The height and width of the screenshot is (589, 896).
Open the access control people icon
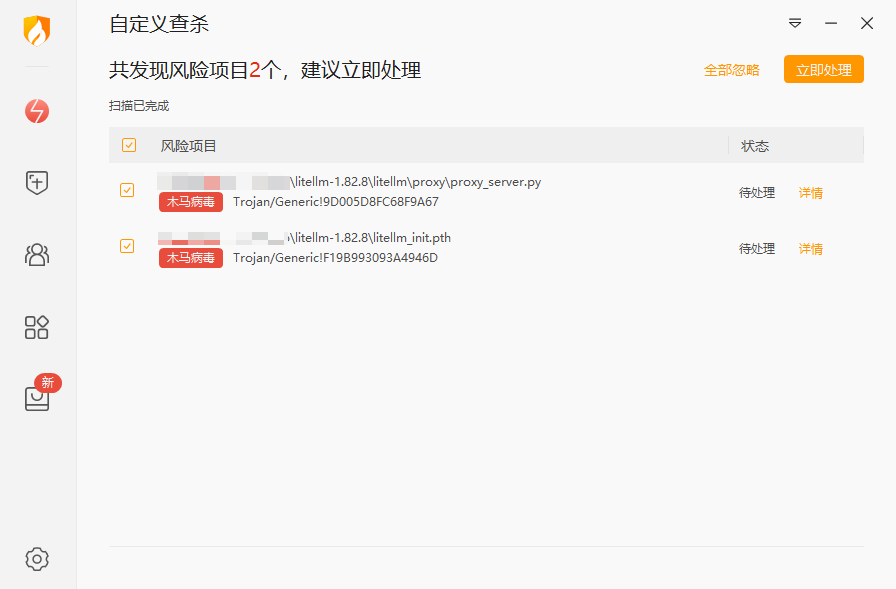pos(37,255)
